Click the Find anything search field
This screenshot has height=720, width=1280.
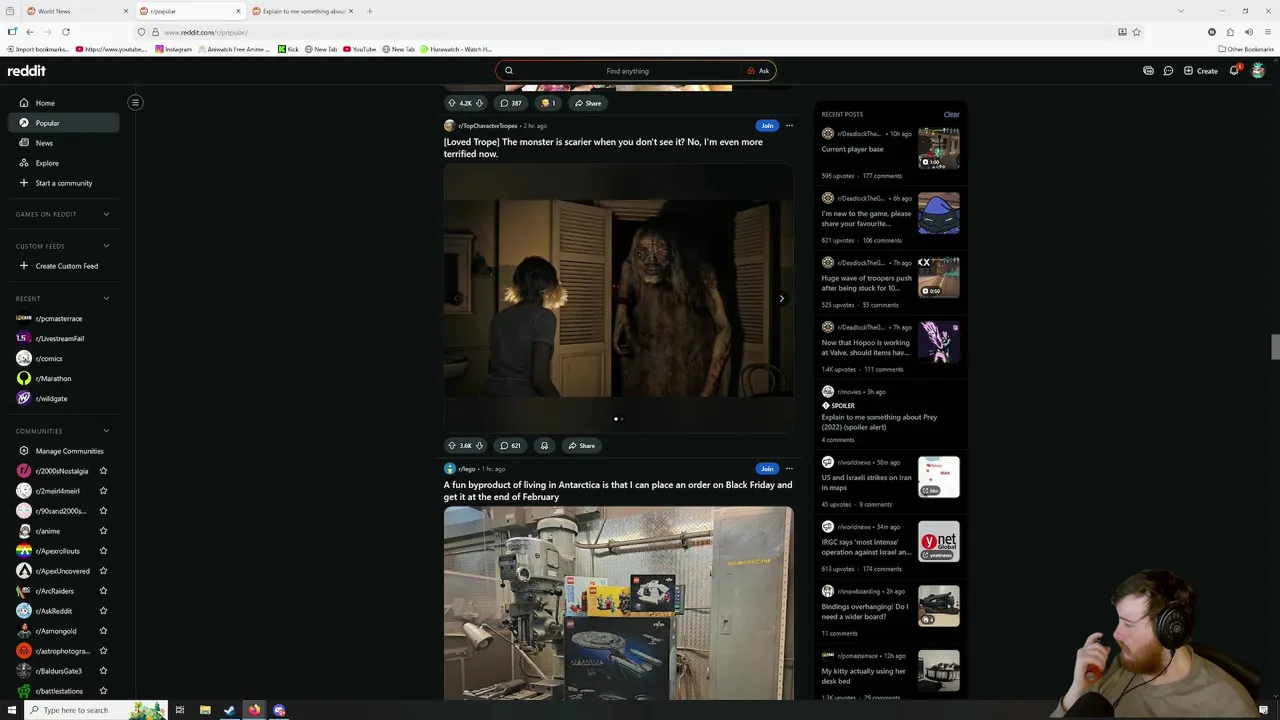pos(627,71)
